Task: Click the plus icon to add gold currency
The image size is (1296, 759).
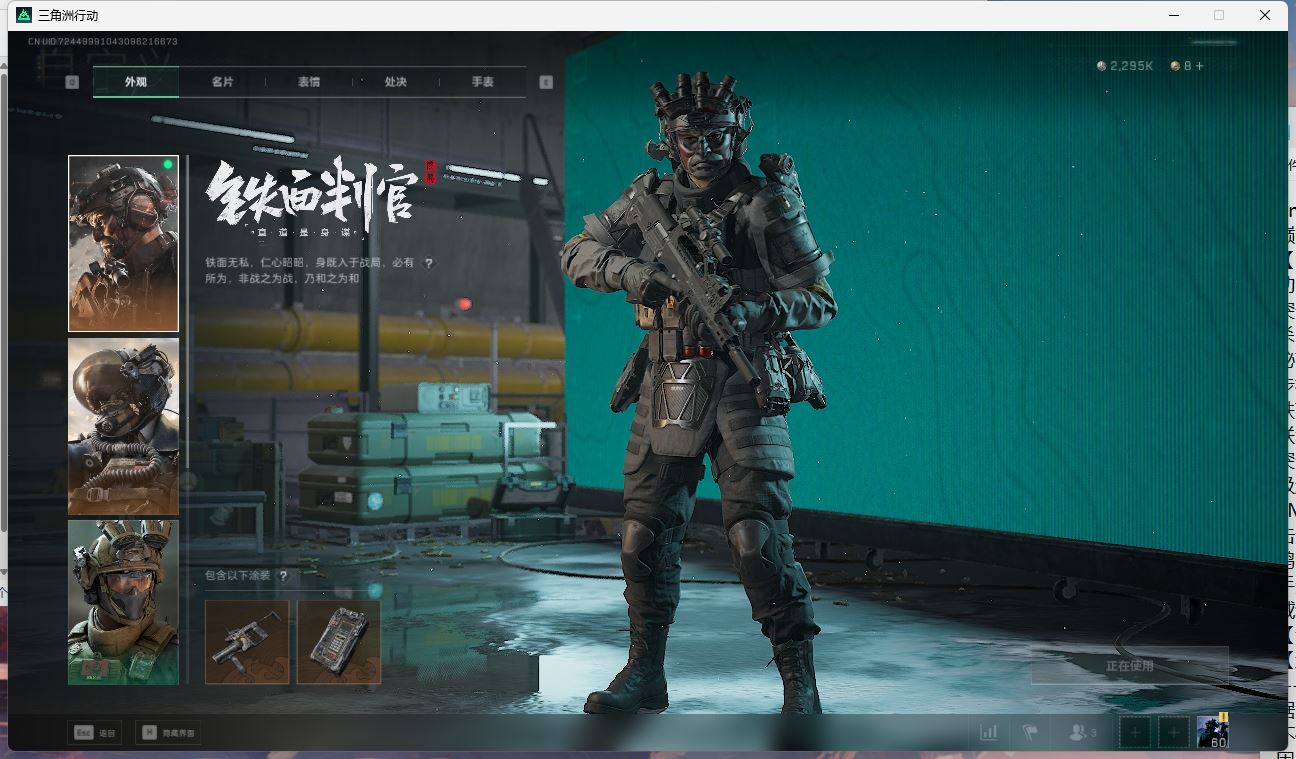Action: [1199, 66]
